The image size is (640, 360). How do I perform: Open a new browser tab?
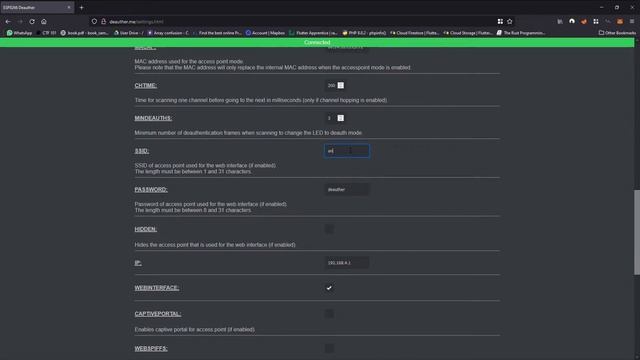pyautogui.click(x=82, y=7)
